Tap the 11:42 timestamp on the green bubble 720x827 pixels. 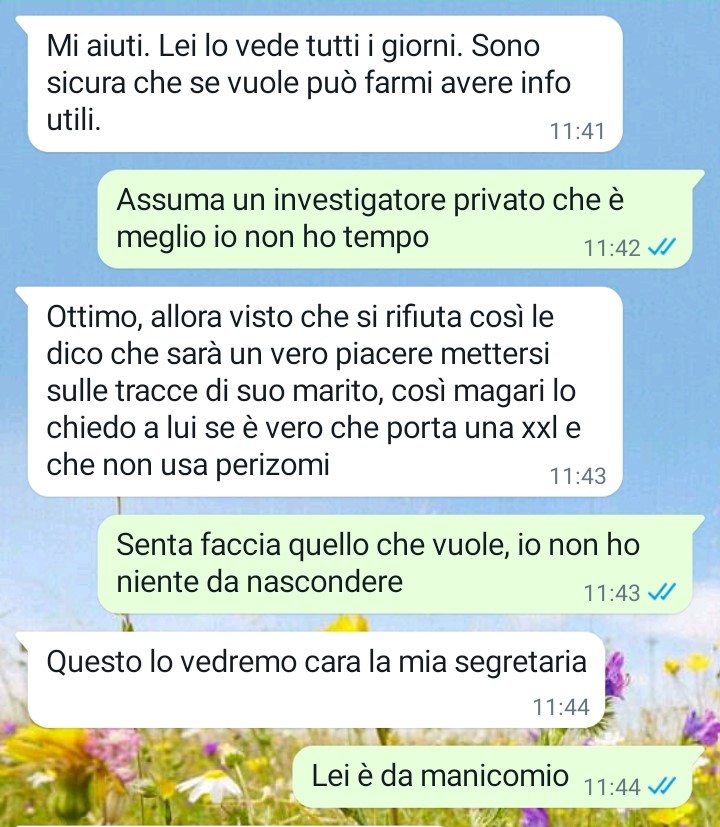pyautogui.click(x=611, y=247)
